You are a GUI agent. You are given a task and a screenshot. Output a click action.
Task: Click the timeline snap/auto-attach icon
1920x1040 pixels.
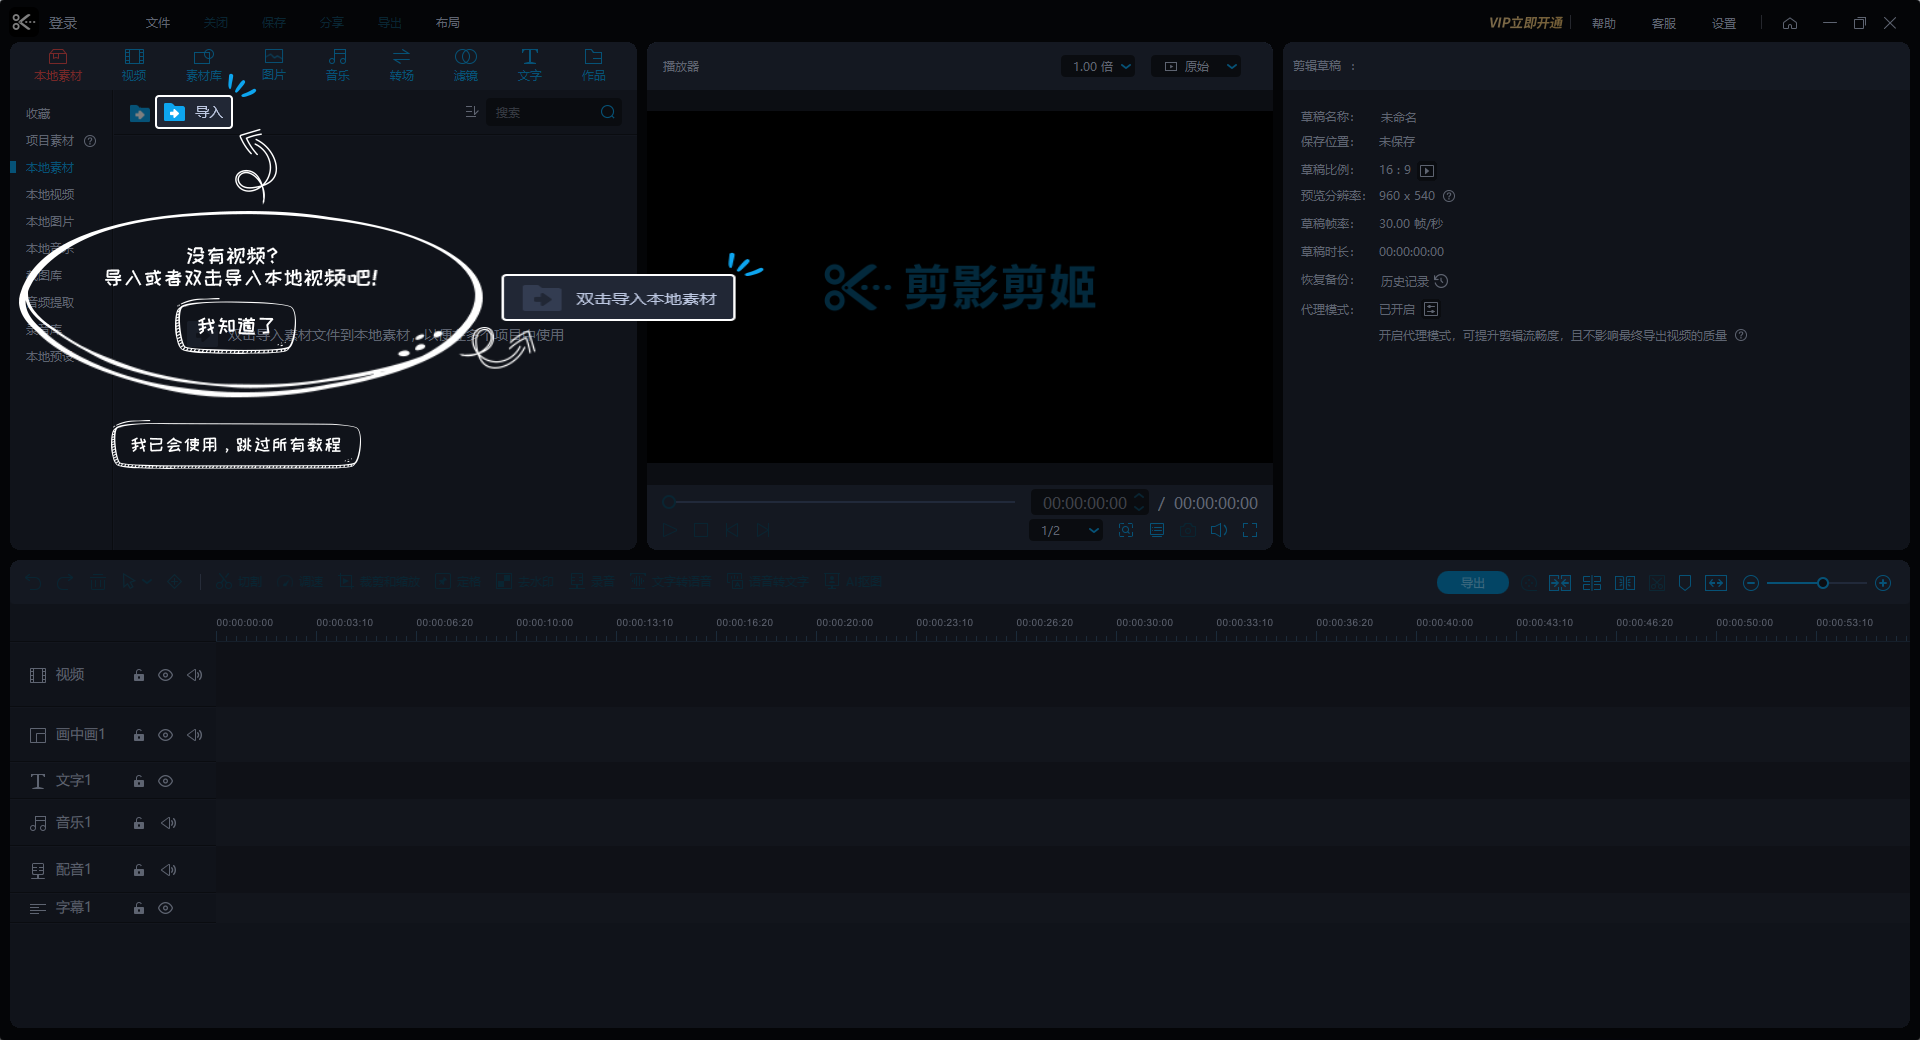tap(1560, 583)
